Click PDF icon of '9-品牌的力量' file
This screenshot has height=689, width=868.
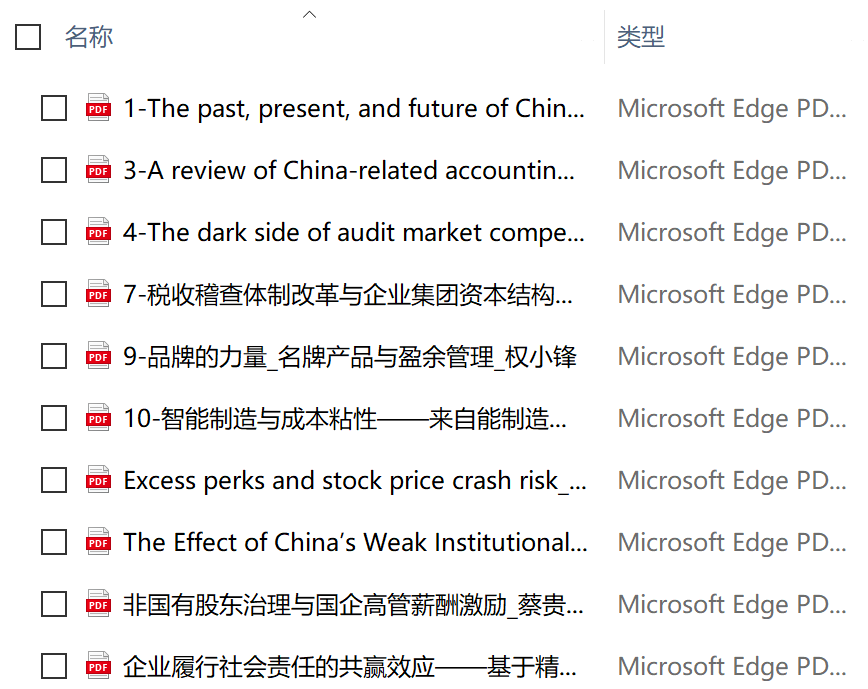coord(98,356)
